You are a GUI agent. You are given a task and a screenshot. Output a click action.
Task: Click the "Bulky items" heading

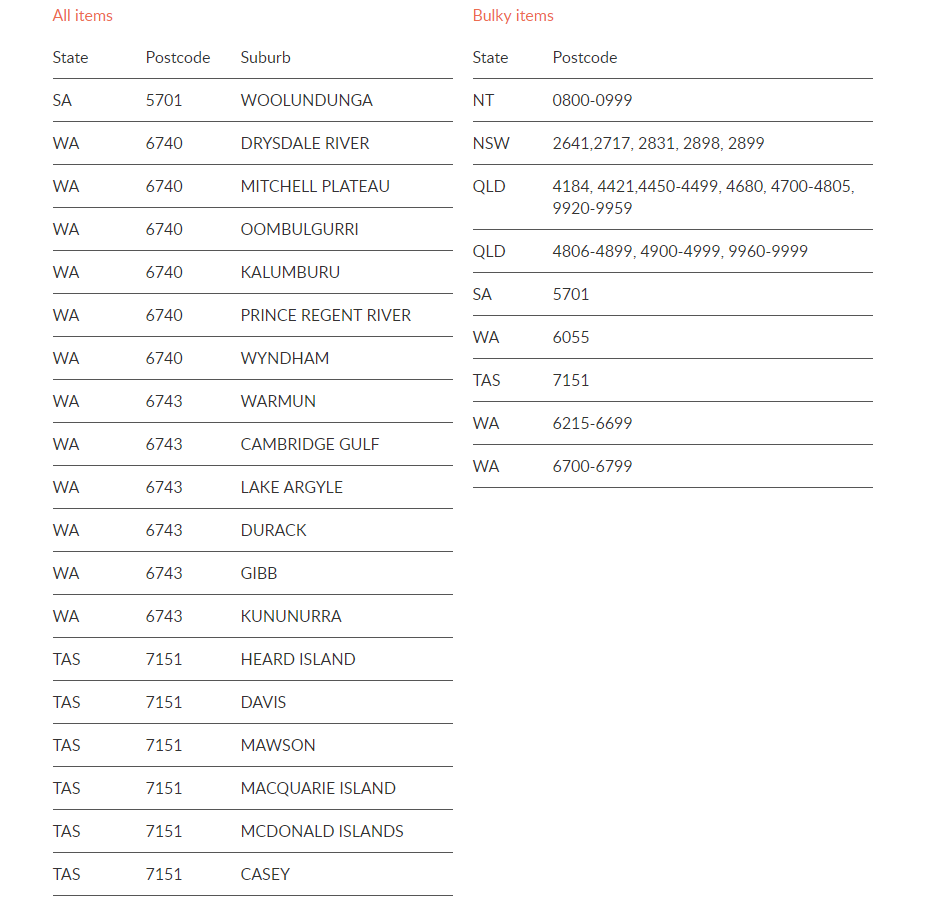[x=513, y=16]
